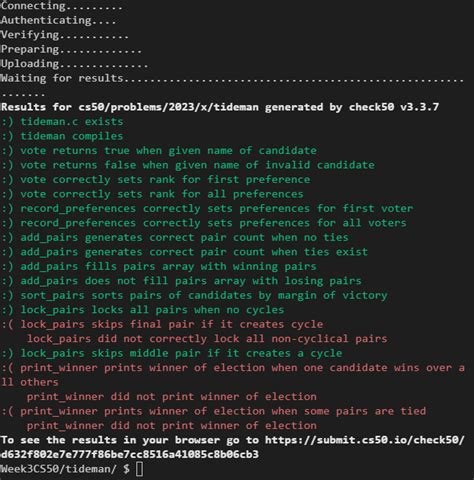Click 'lock_pairs locks all pairs when no cycles'
The image size is (474, 480).
143,310
